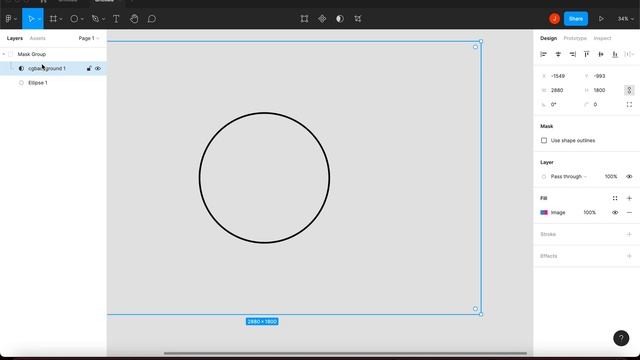Click the Present play icon
Screen dimensions: 640x360
(x=601, y=19)
